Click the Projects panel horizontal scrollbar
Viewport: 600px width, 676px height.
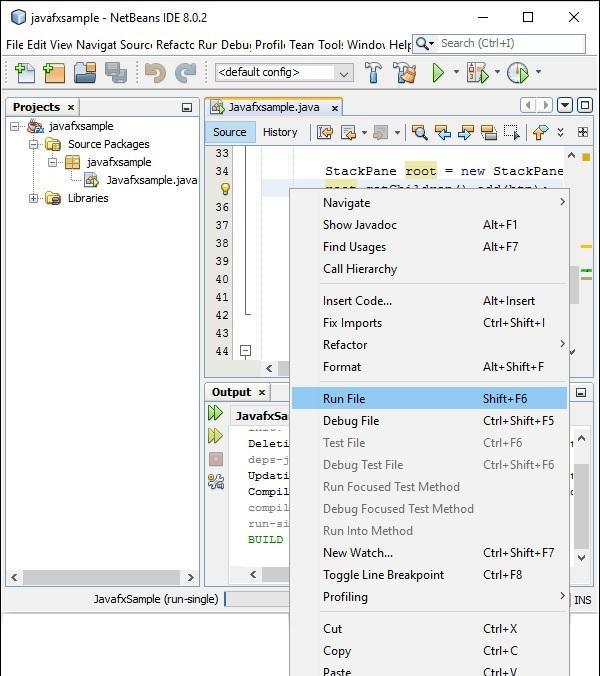[102, 577]
